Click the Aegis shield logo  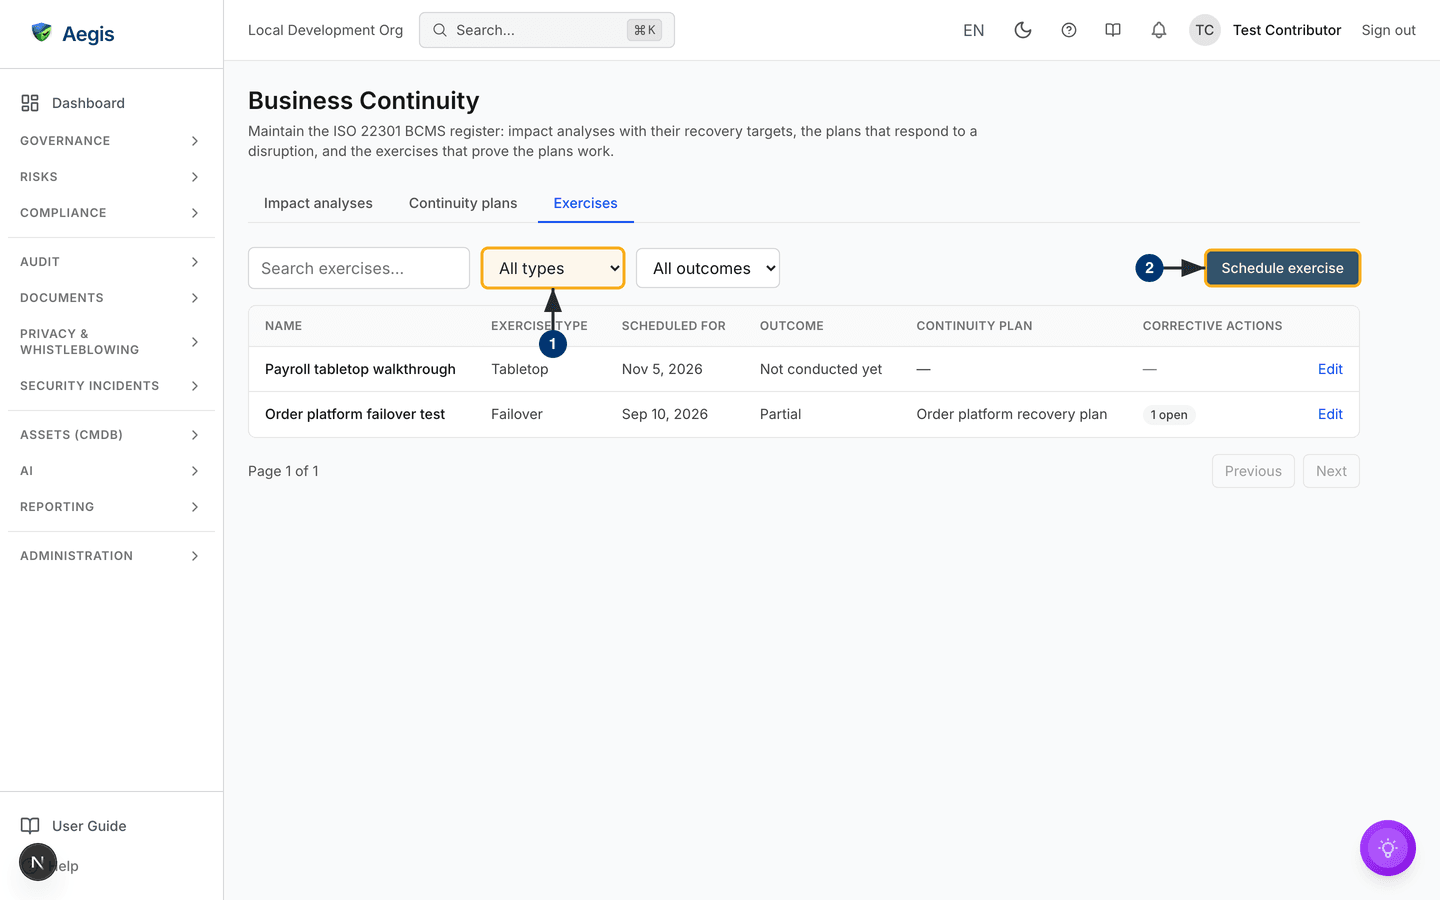[42, 33]
